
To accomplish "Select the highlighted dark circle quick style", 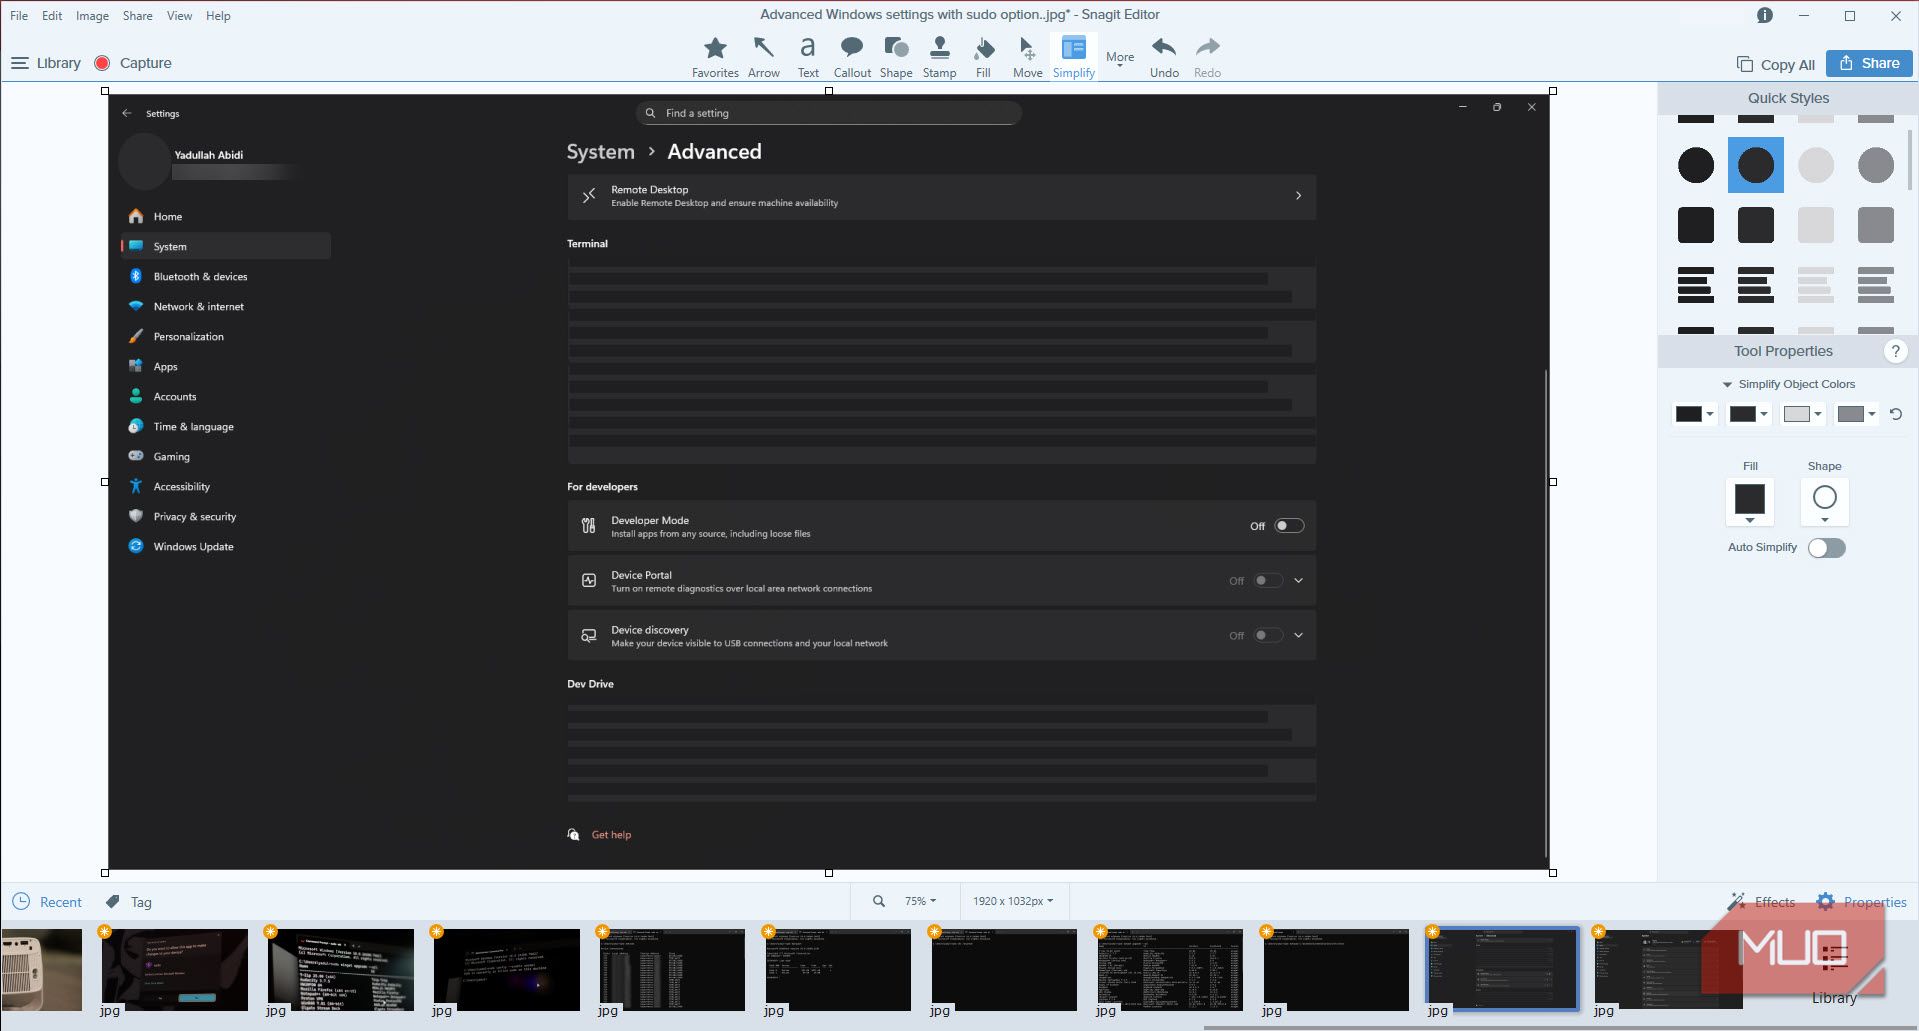I will [1755, 165].
